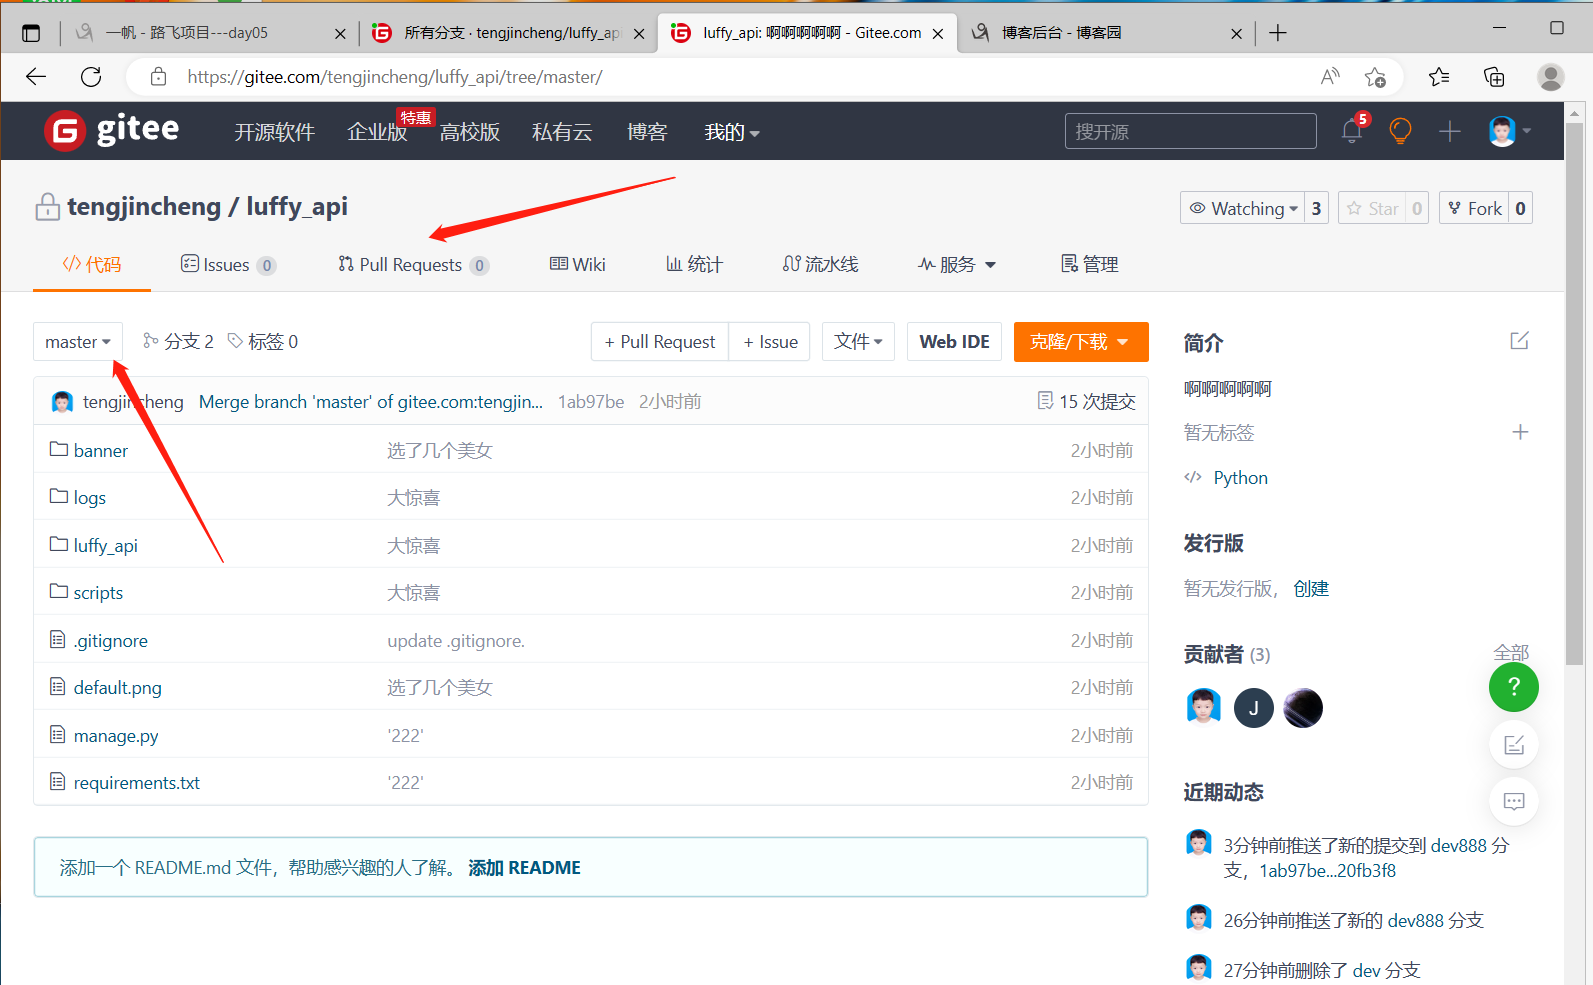Image resolution: width=1593 pixels, height=985 pixels.
Task: Open 企业版 in the navbar
Action: pos(377,132)
